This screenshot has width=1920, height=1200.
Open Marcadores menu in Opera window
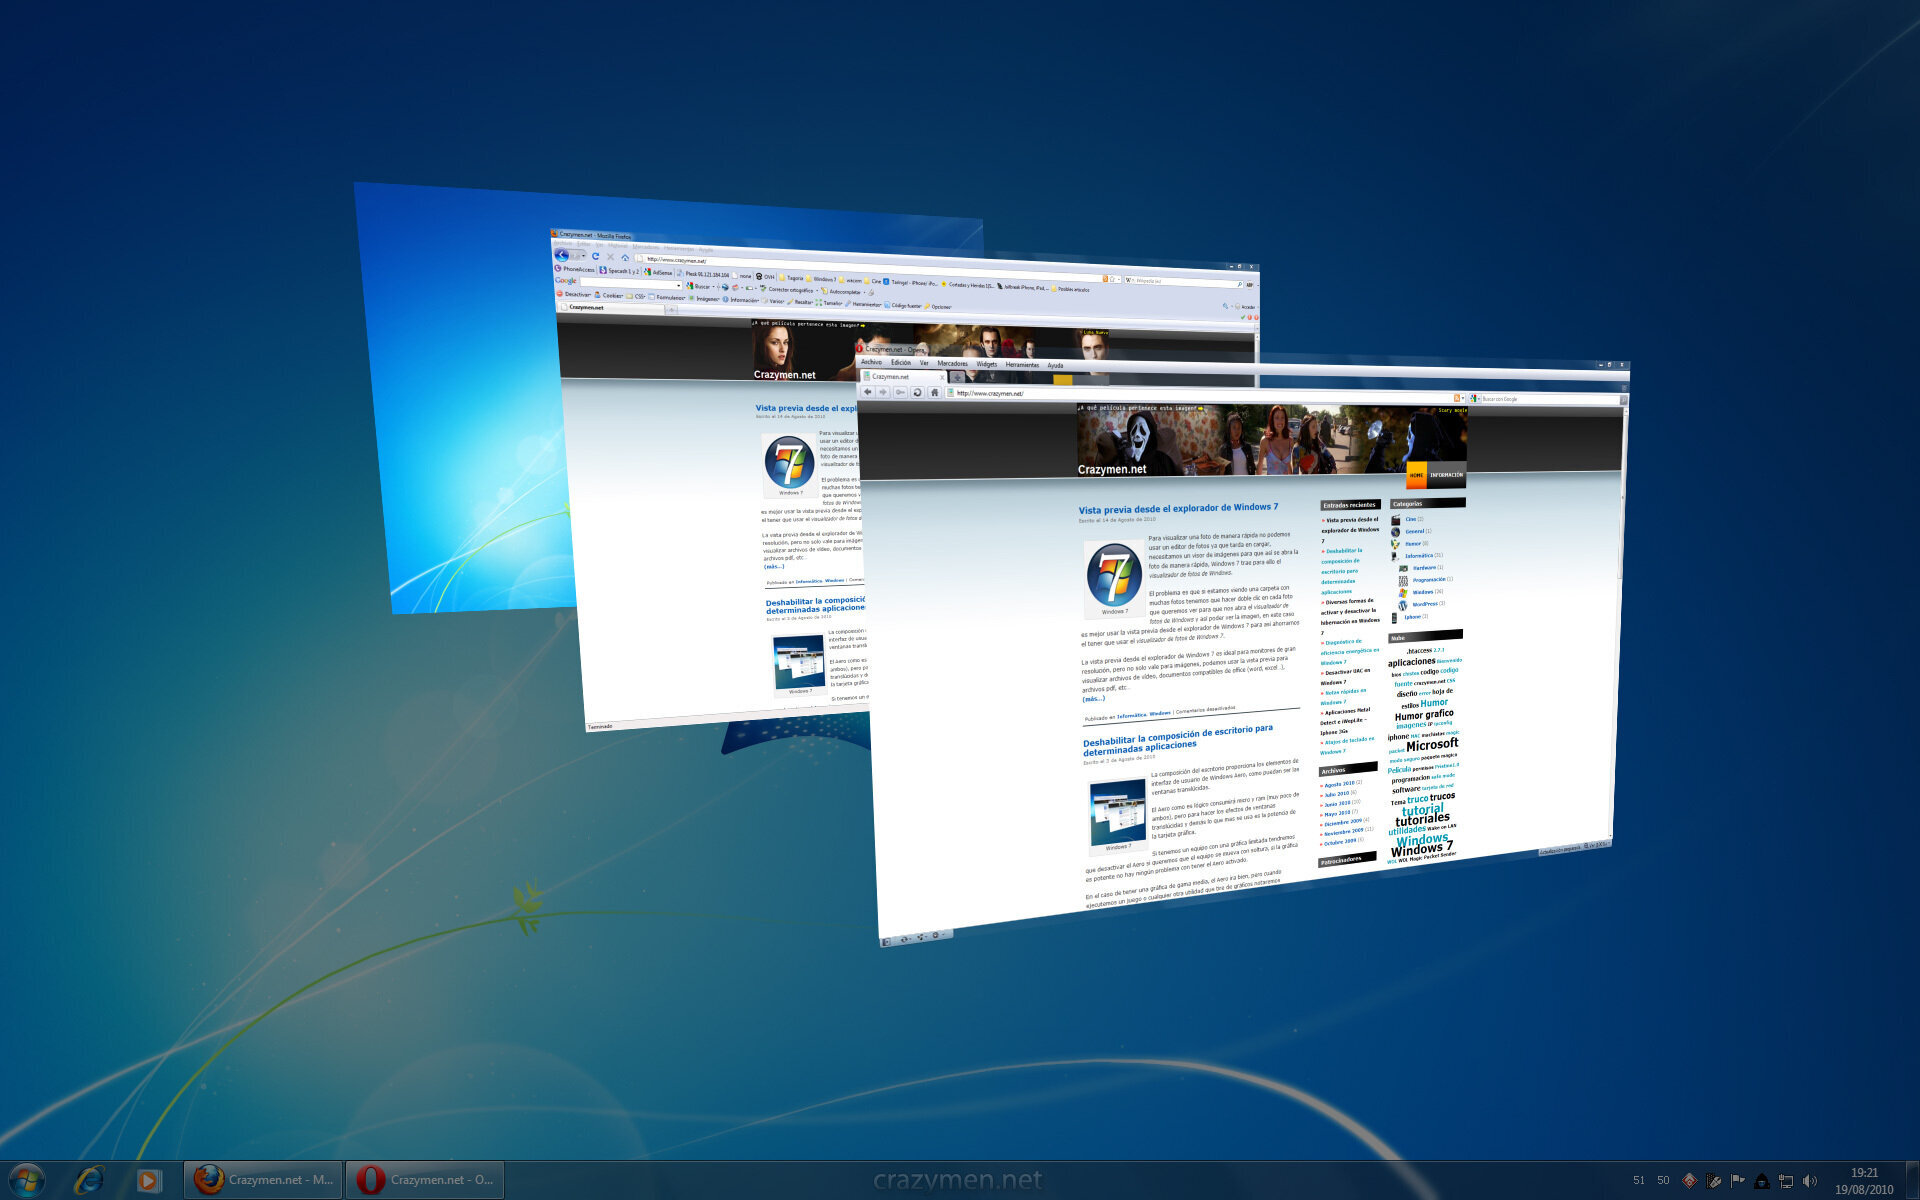tap(952, 363)
